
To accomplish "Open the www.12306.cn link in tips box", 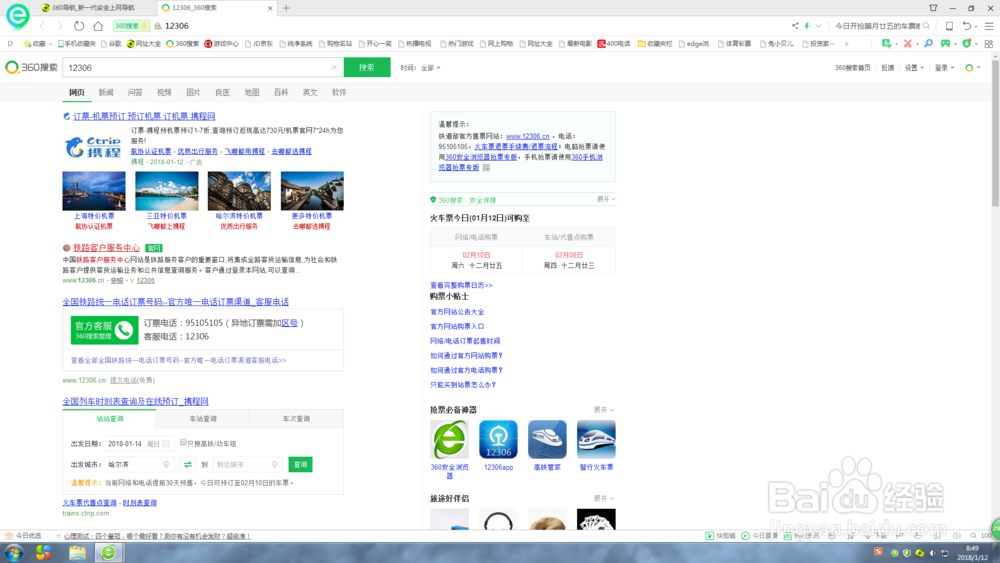I will pyautogui.click(x=527, y=136).
